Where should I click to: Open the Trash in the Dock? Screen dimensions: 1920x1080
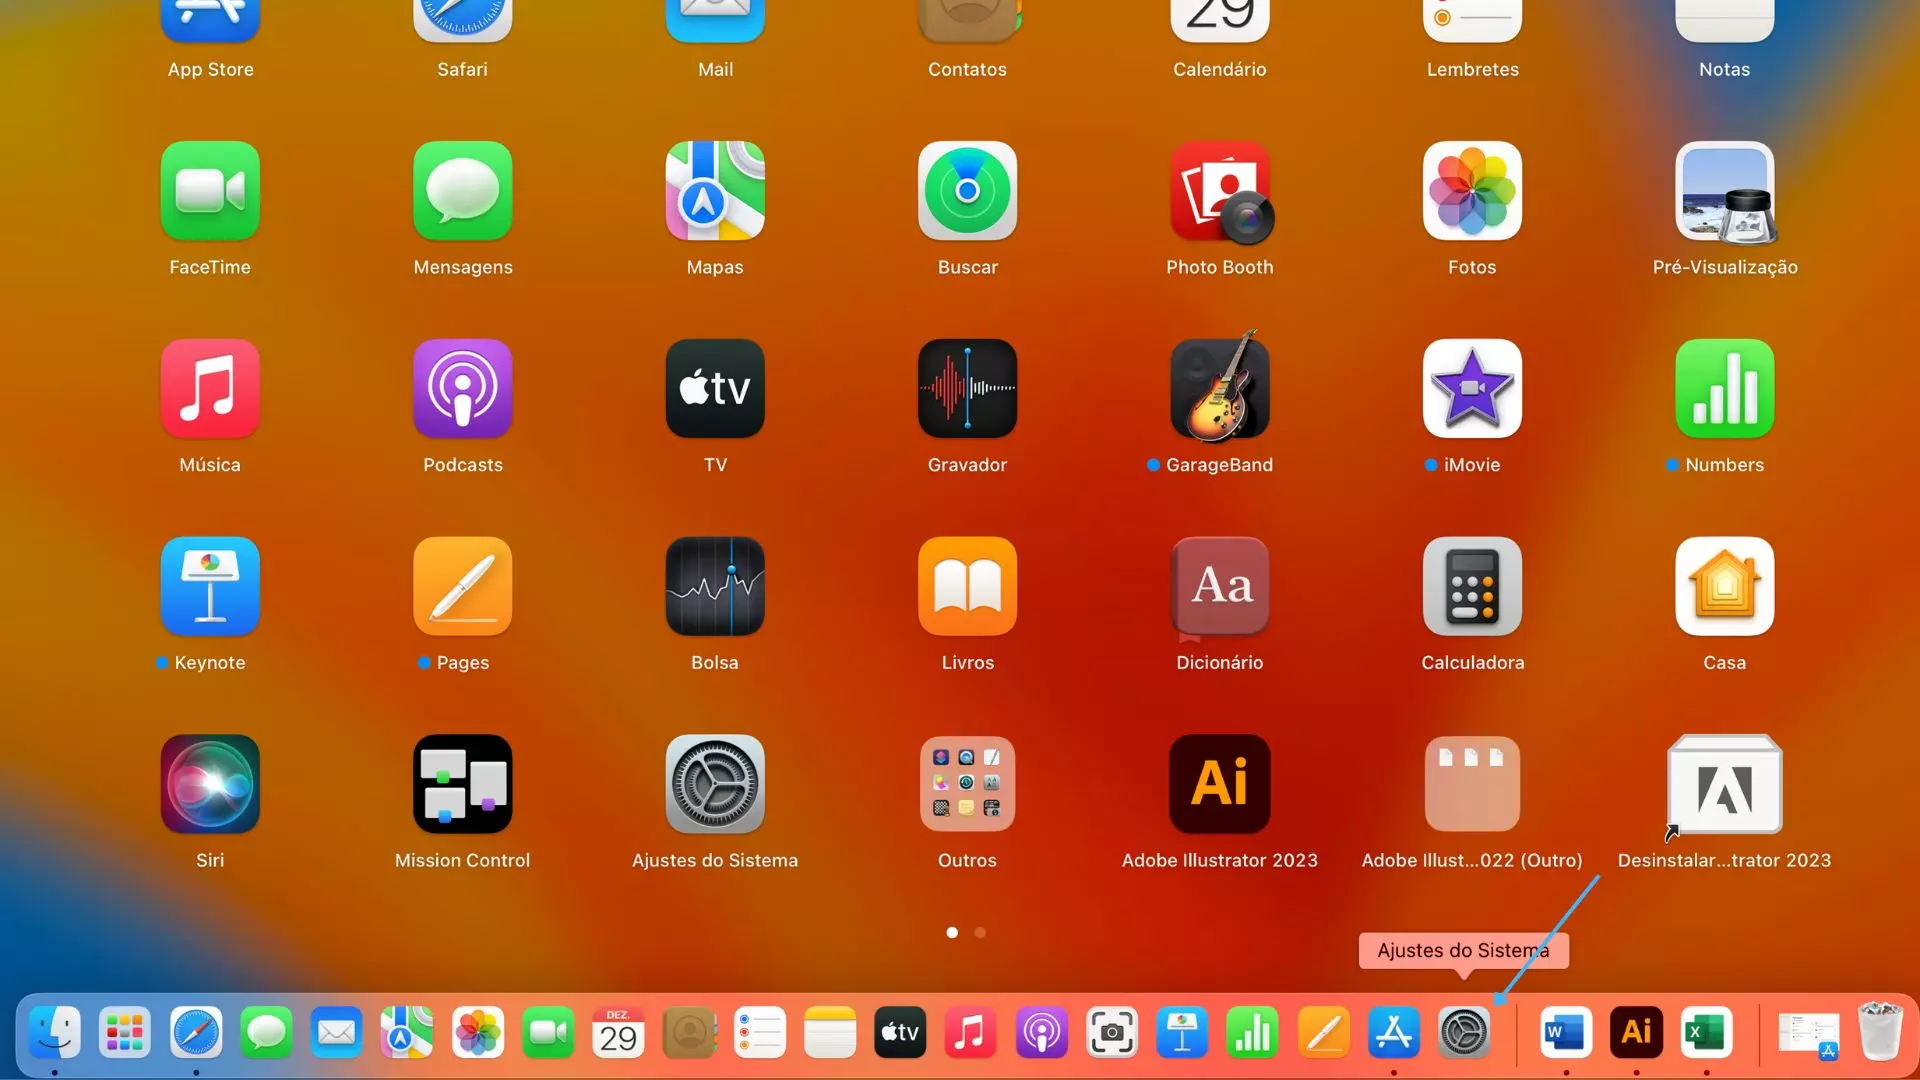coord(1879,1033)
